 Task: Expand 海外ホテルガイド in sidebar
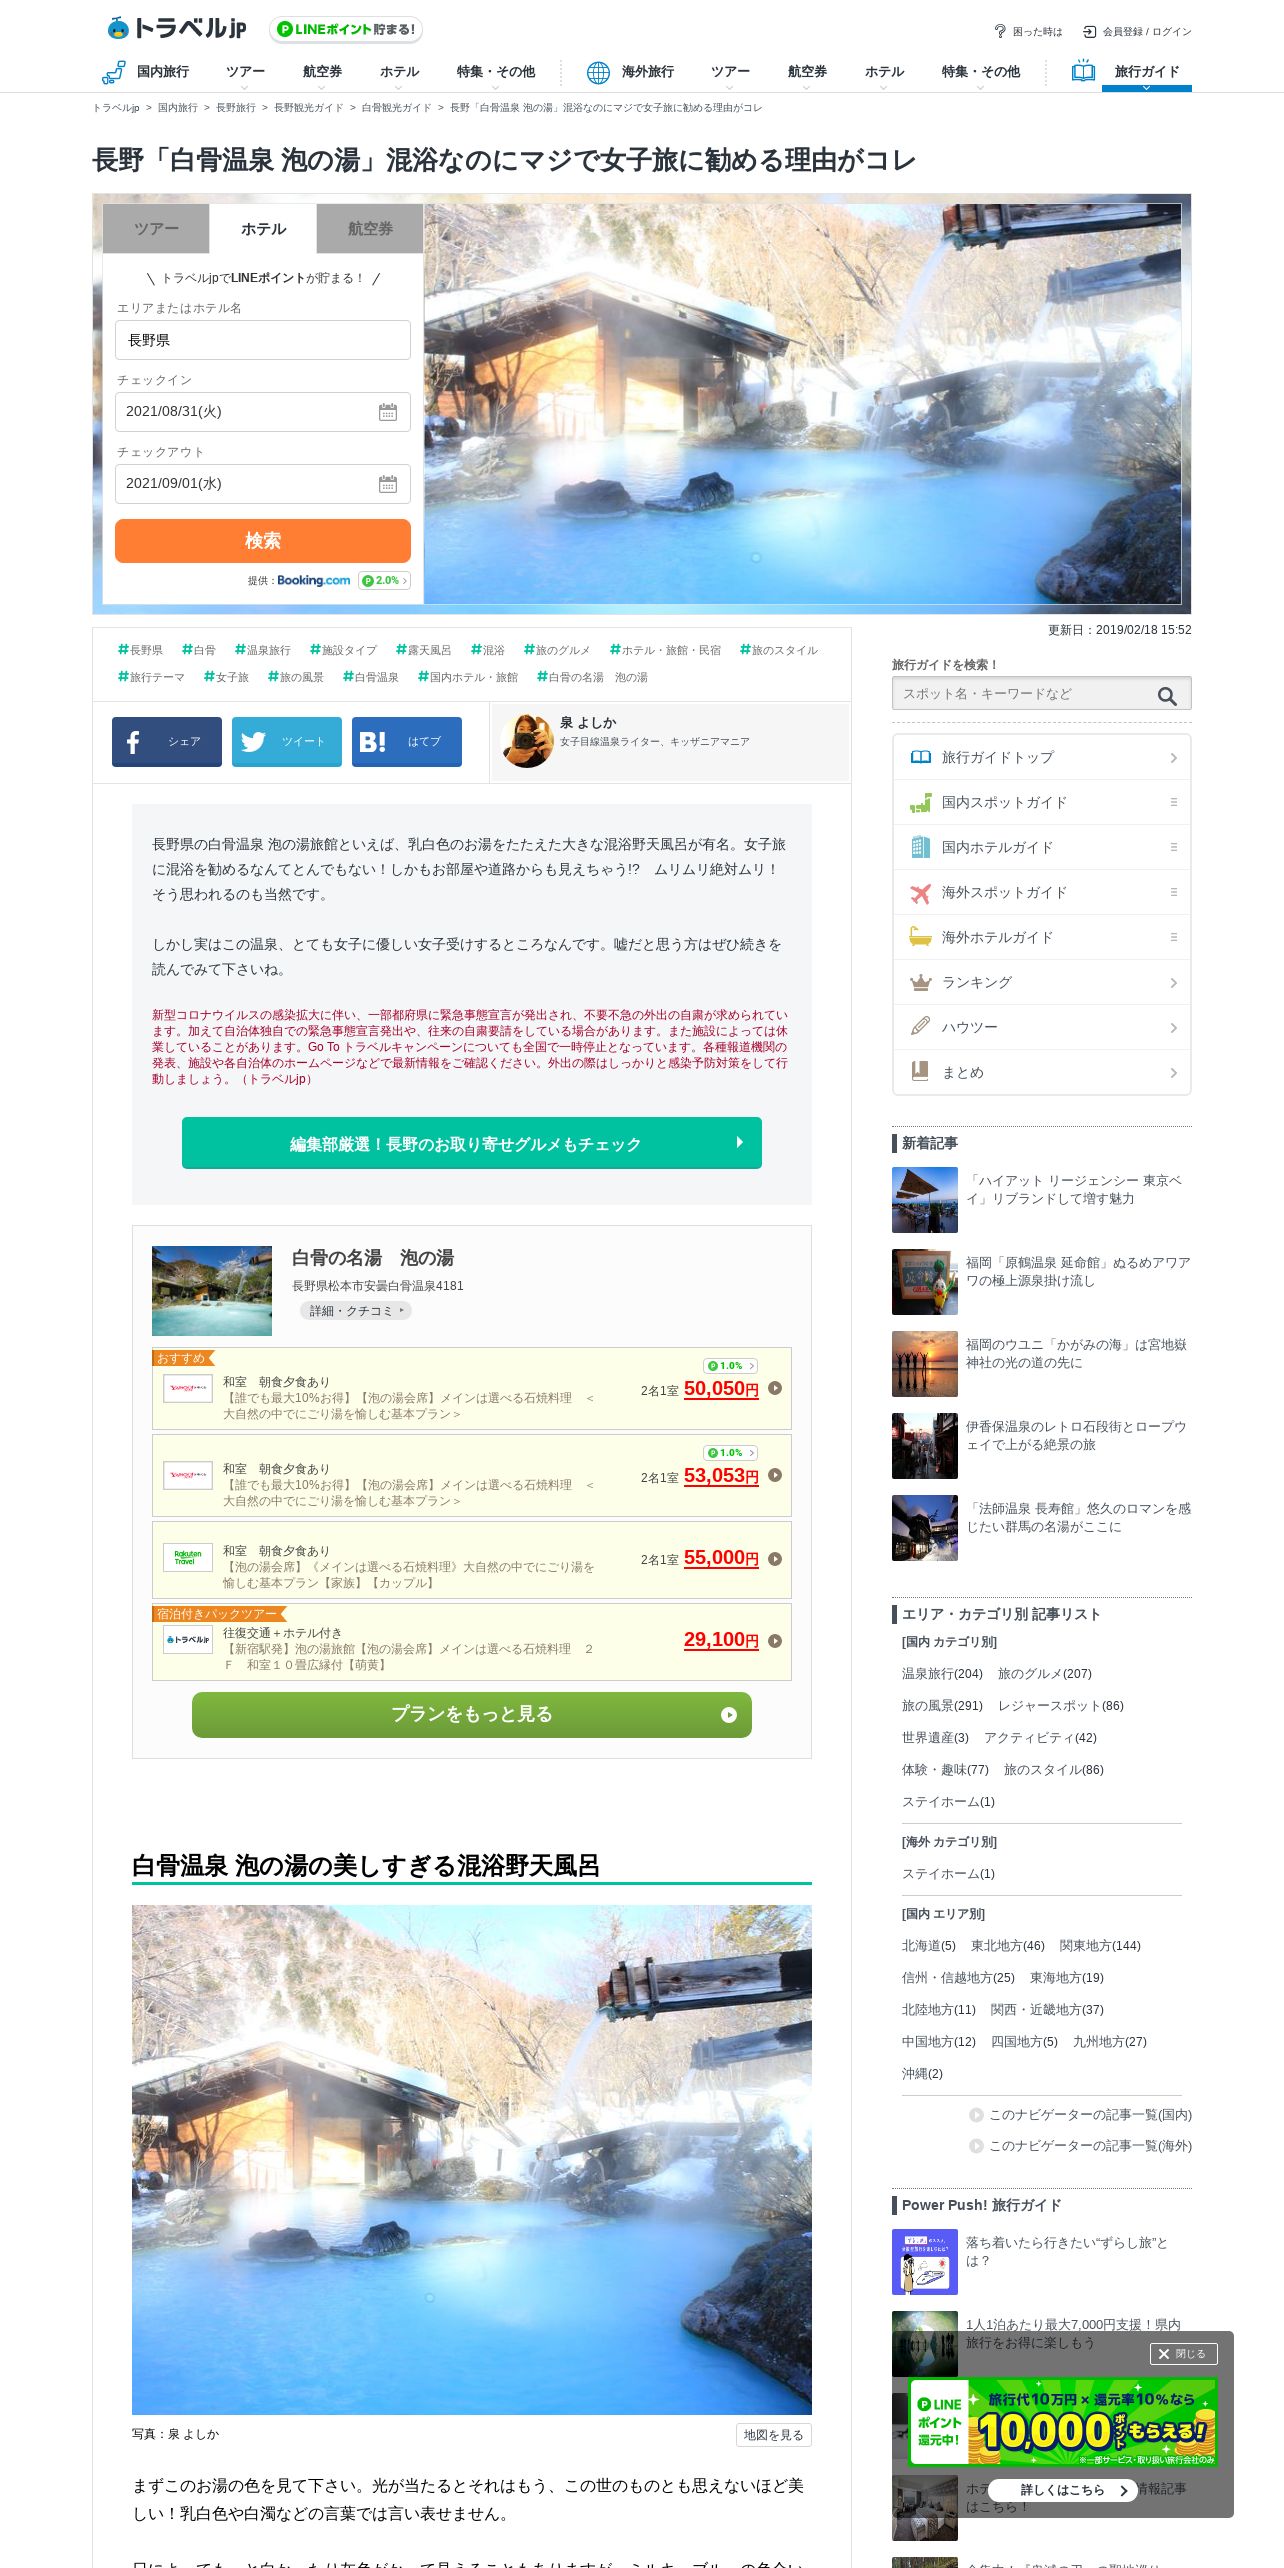[x=1041, y=937]
